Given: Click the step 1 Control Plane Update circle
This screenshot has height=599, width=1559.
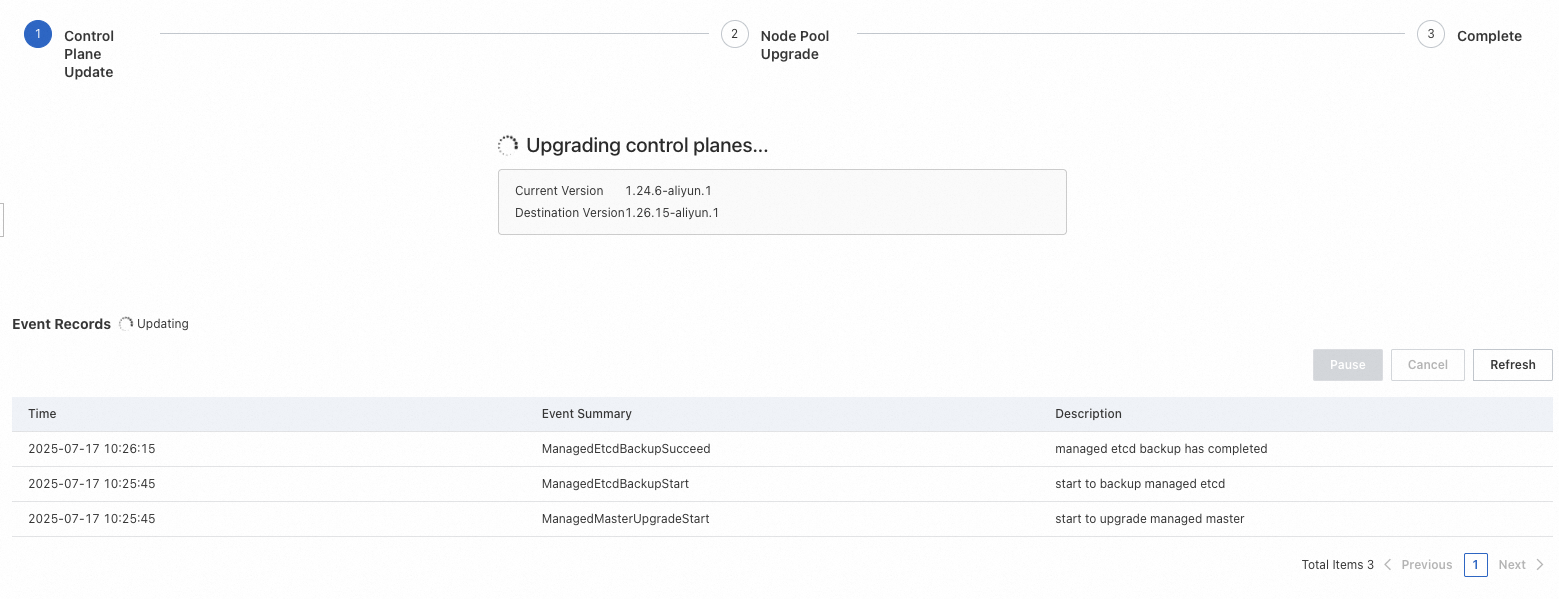Looking at the screenshot, I should click(38, 35).
